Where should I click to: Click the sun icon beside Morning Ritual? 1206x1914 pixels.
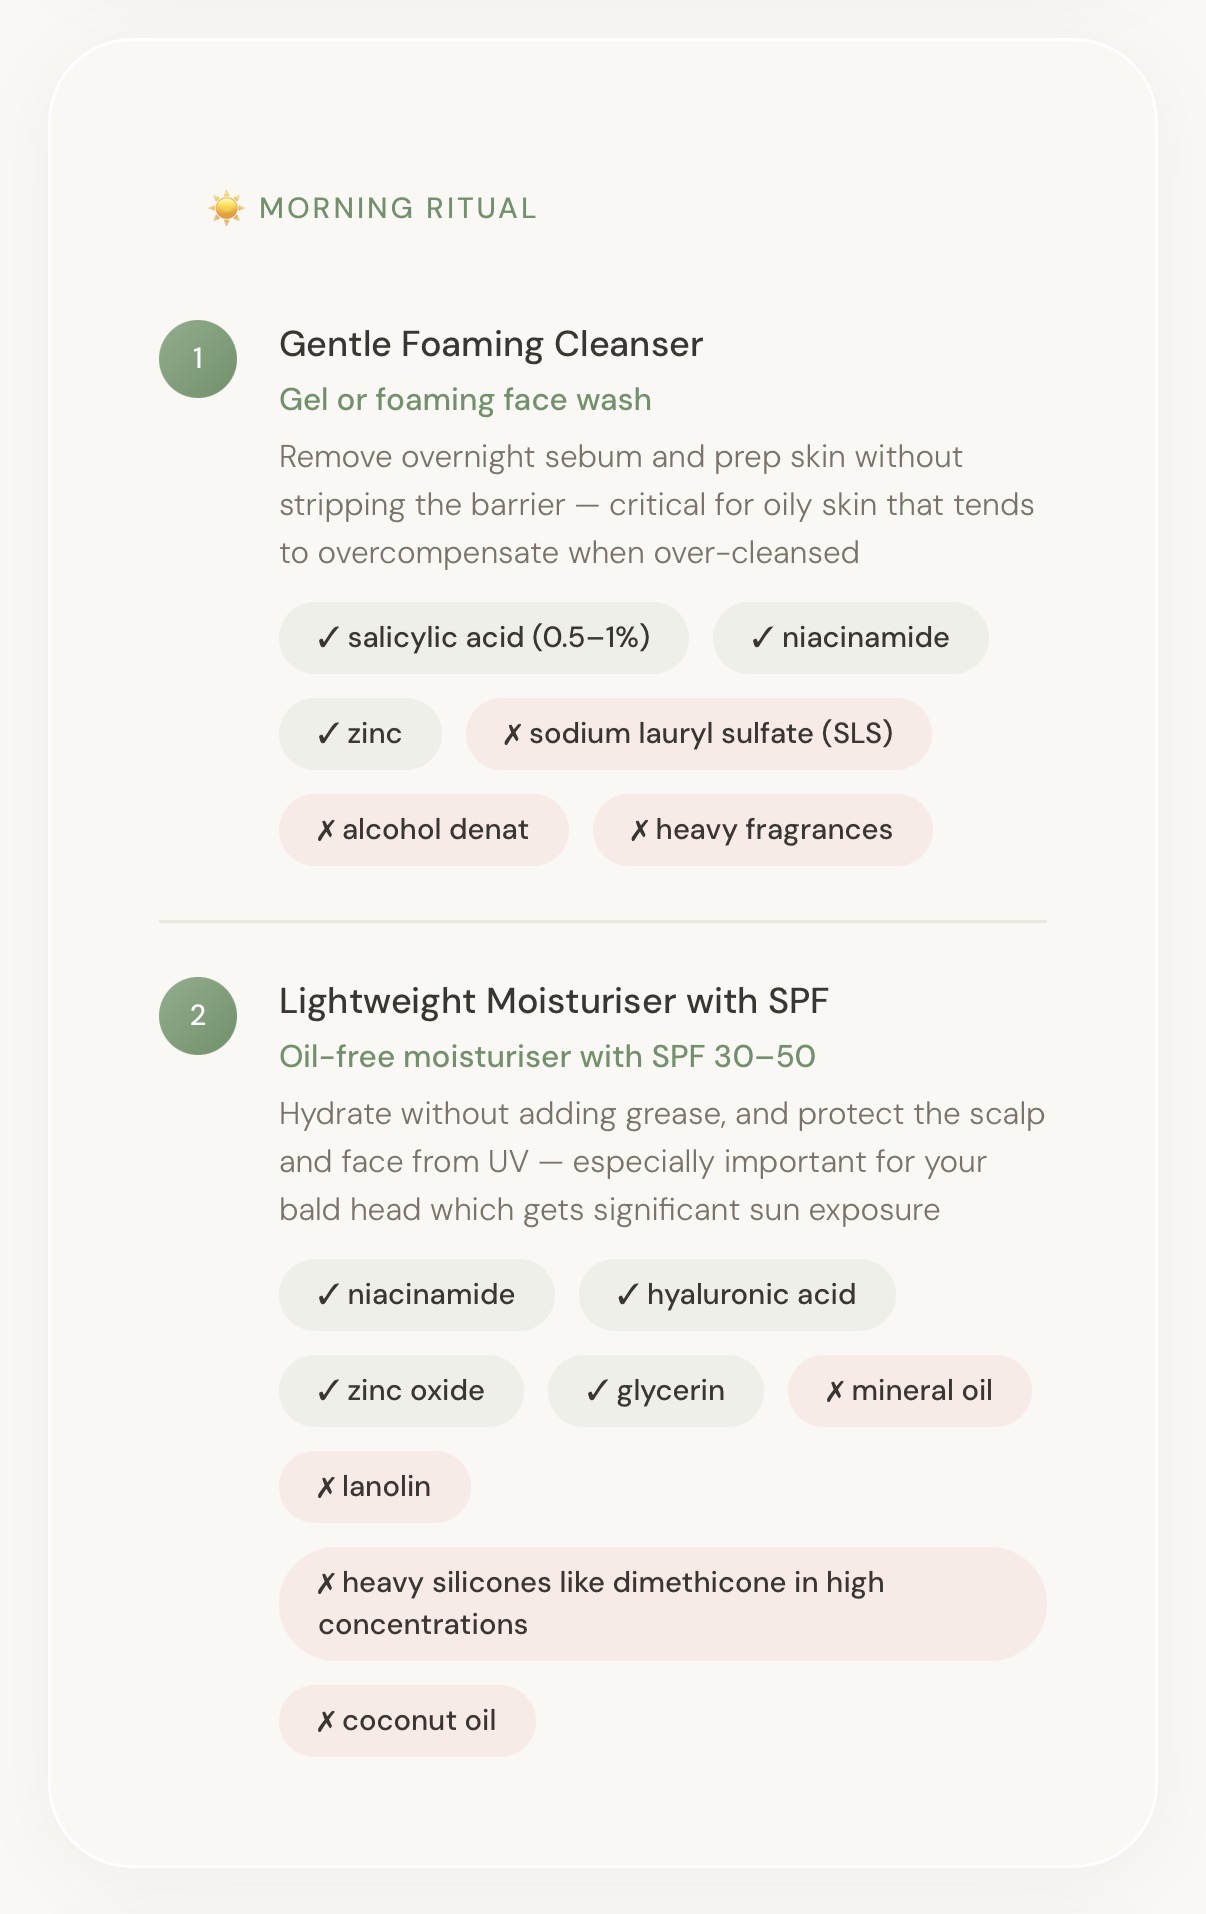227,208
